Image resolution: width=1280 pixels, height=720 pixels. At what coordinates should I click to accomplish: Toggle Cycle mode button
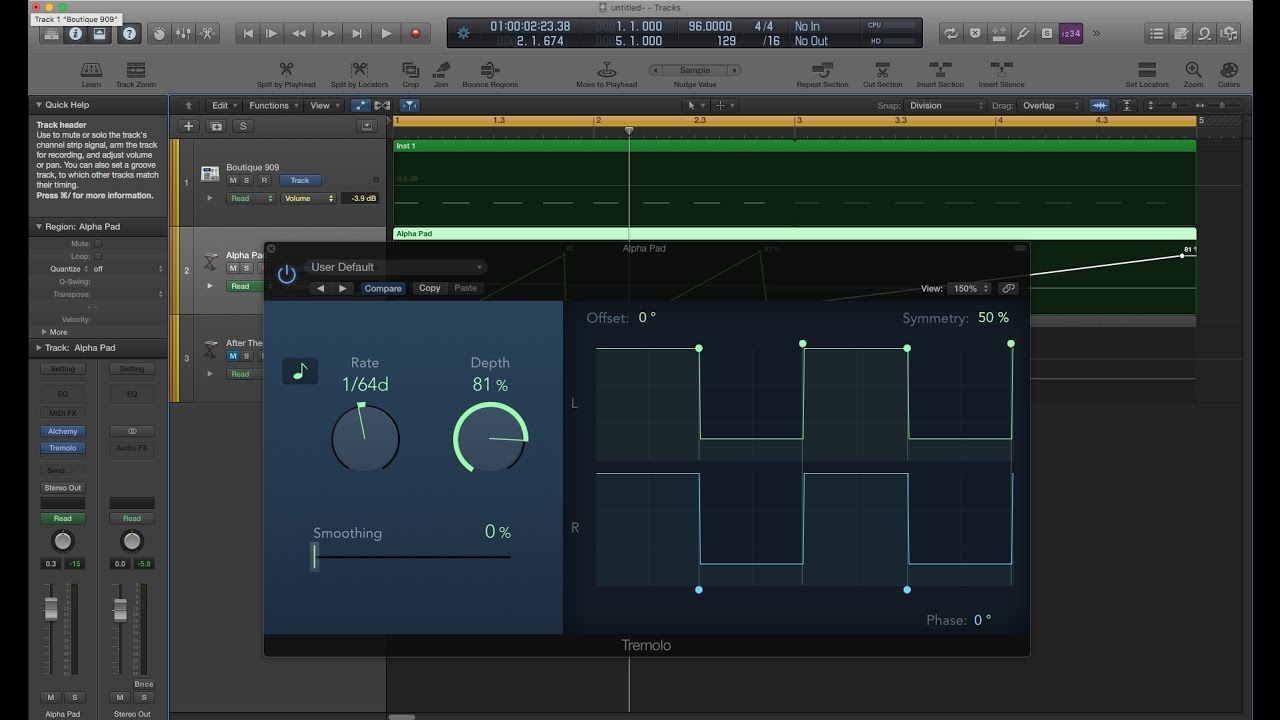tap(951, 33)
